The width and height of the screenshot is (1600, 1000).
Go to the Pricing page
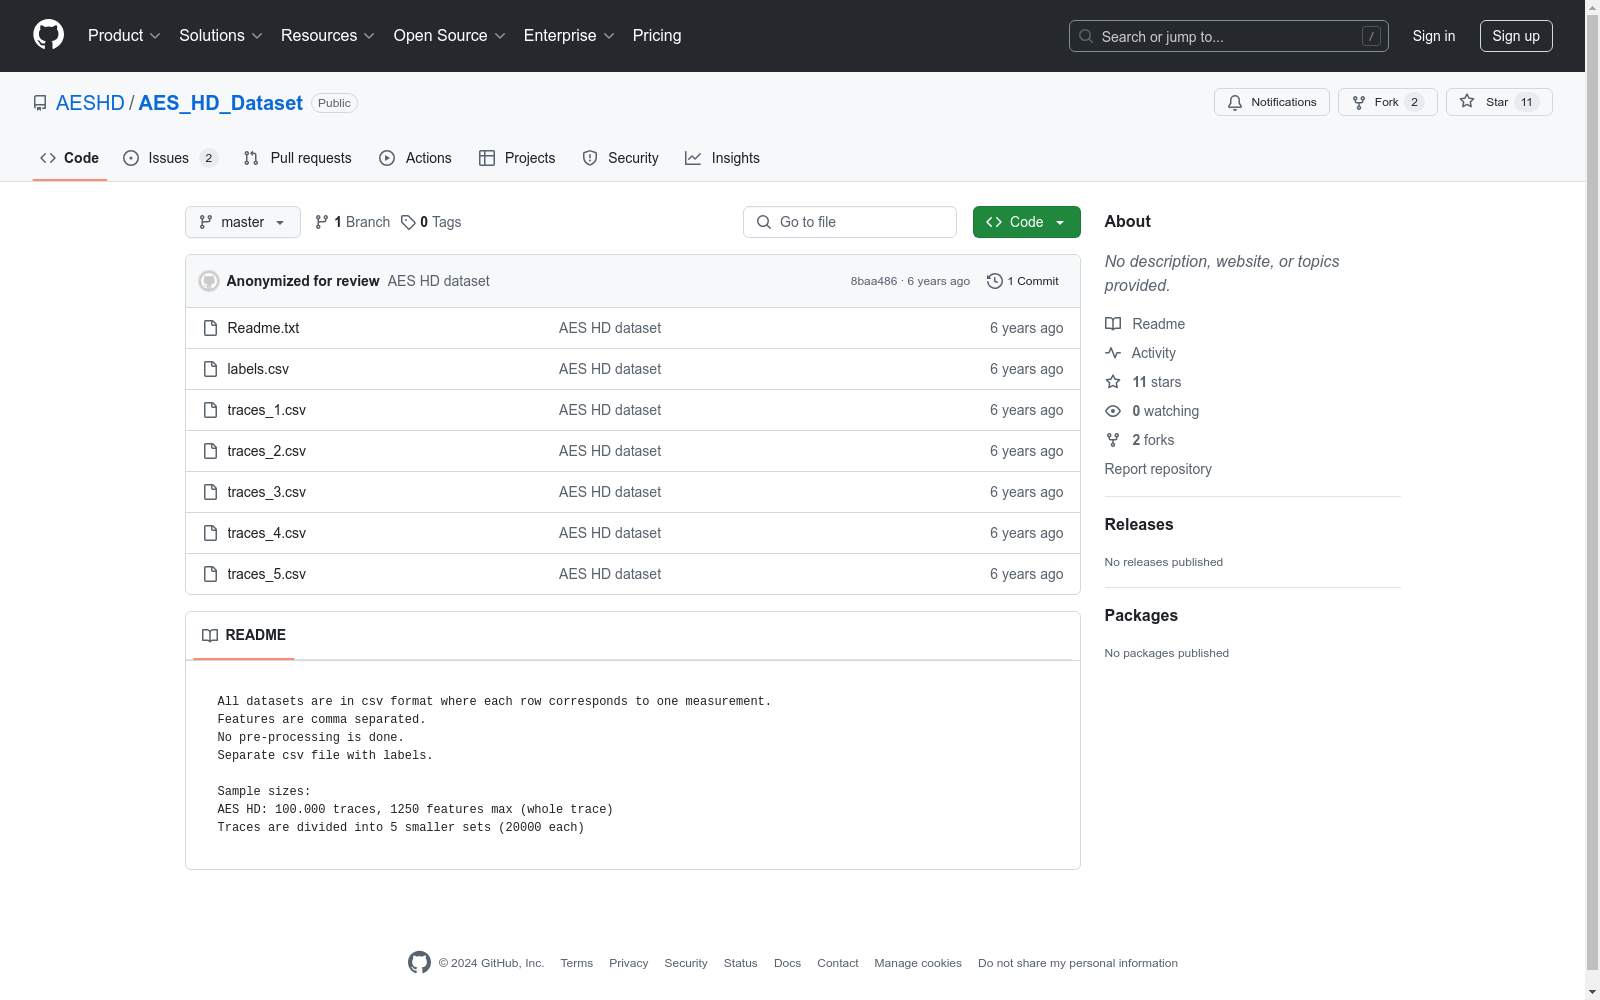[x=657, y=35]
